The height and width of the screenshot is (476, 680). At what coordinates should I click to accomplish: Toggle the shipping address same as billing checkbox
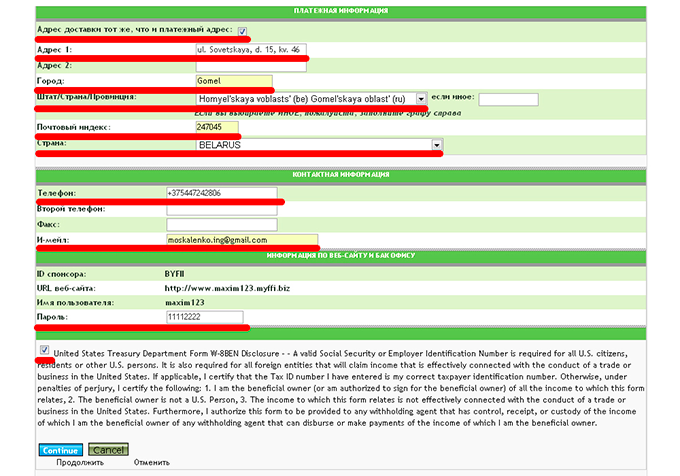pyautogui.click(x=242, y=31)
